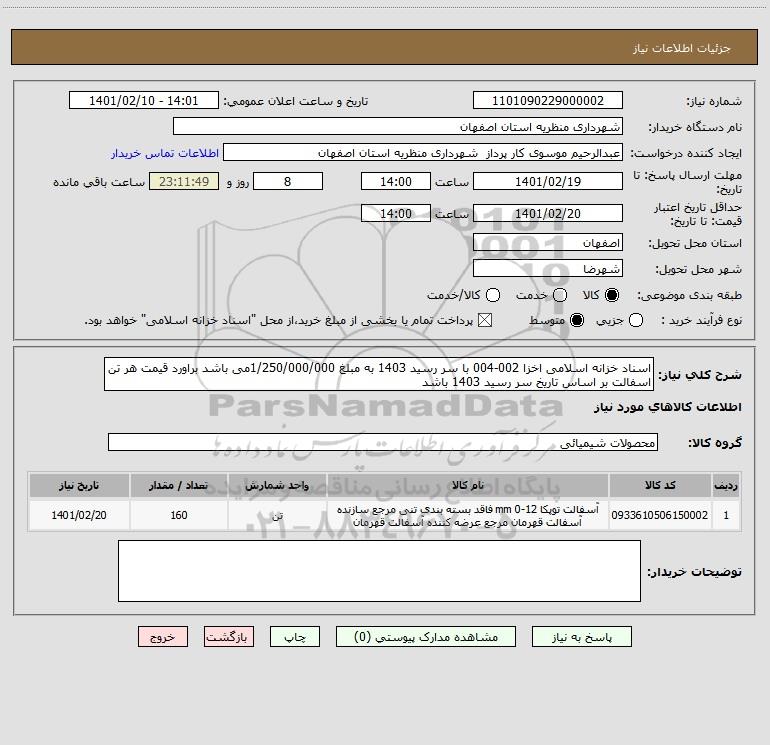Viewport: 770px width, 745px height.
Task: Choose the متوسط purchase type option
Action: coord(577,320)
